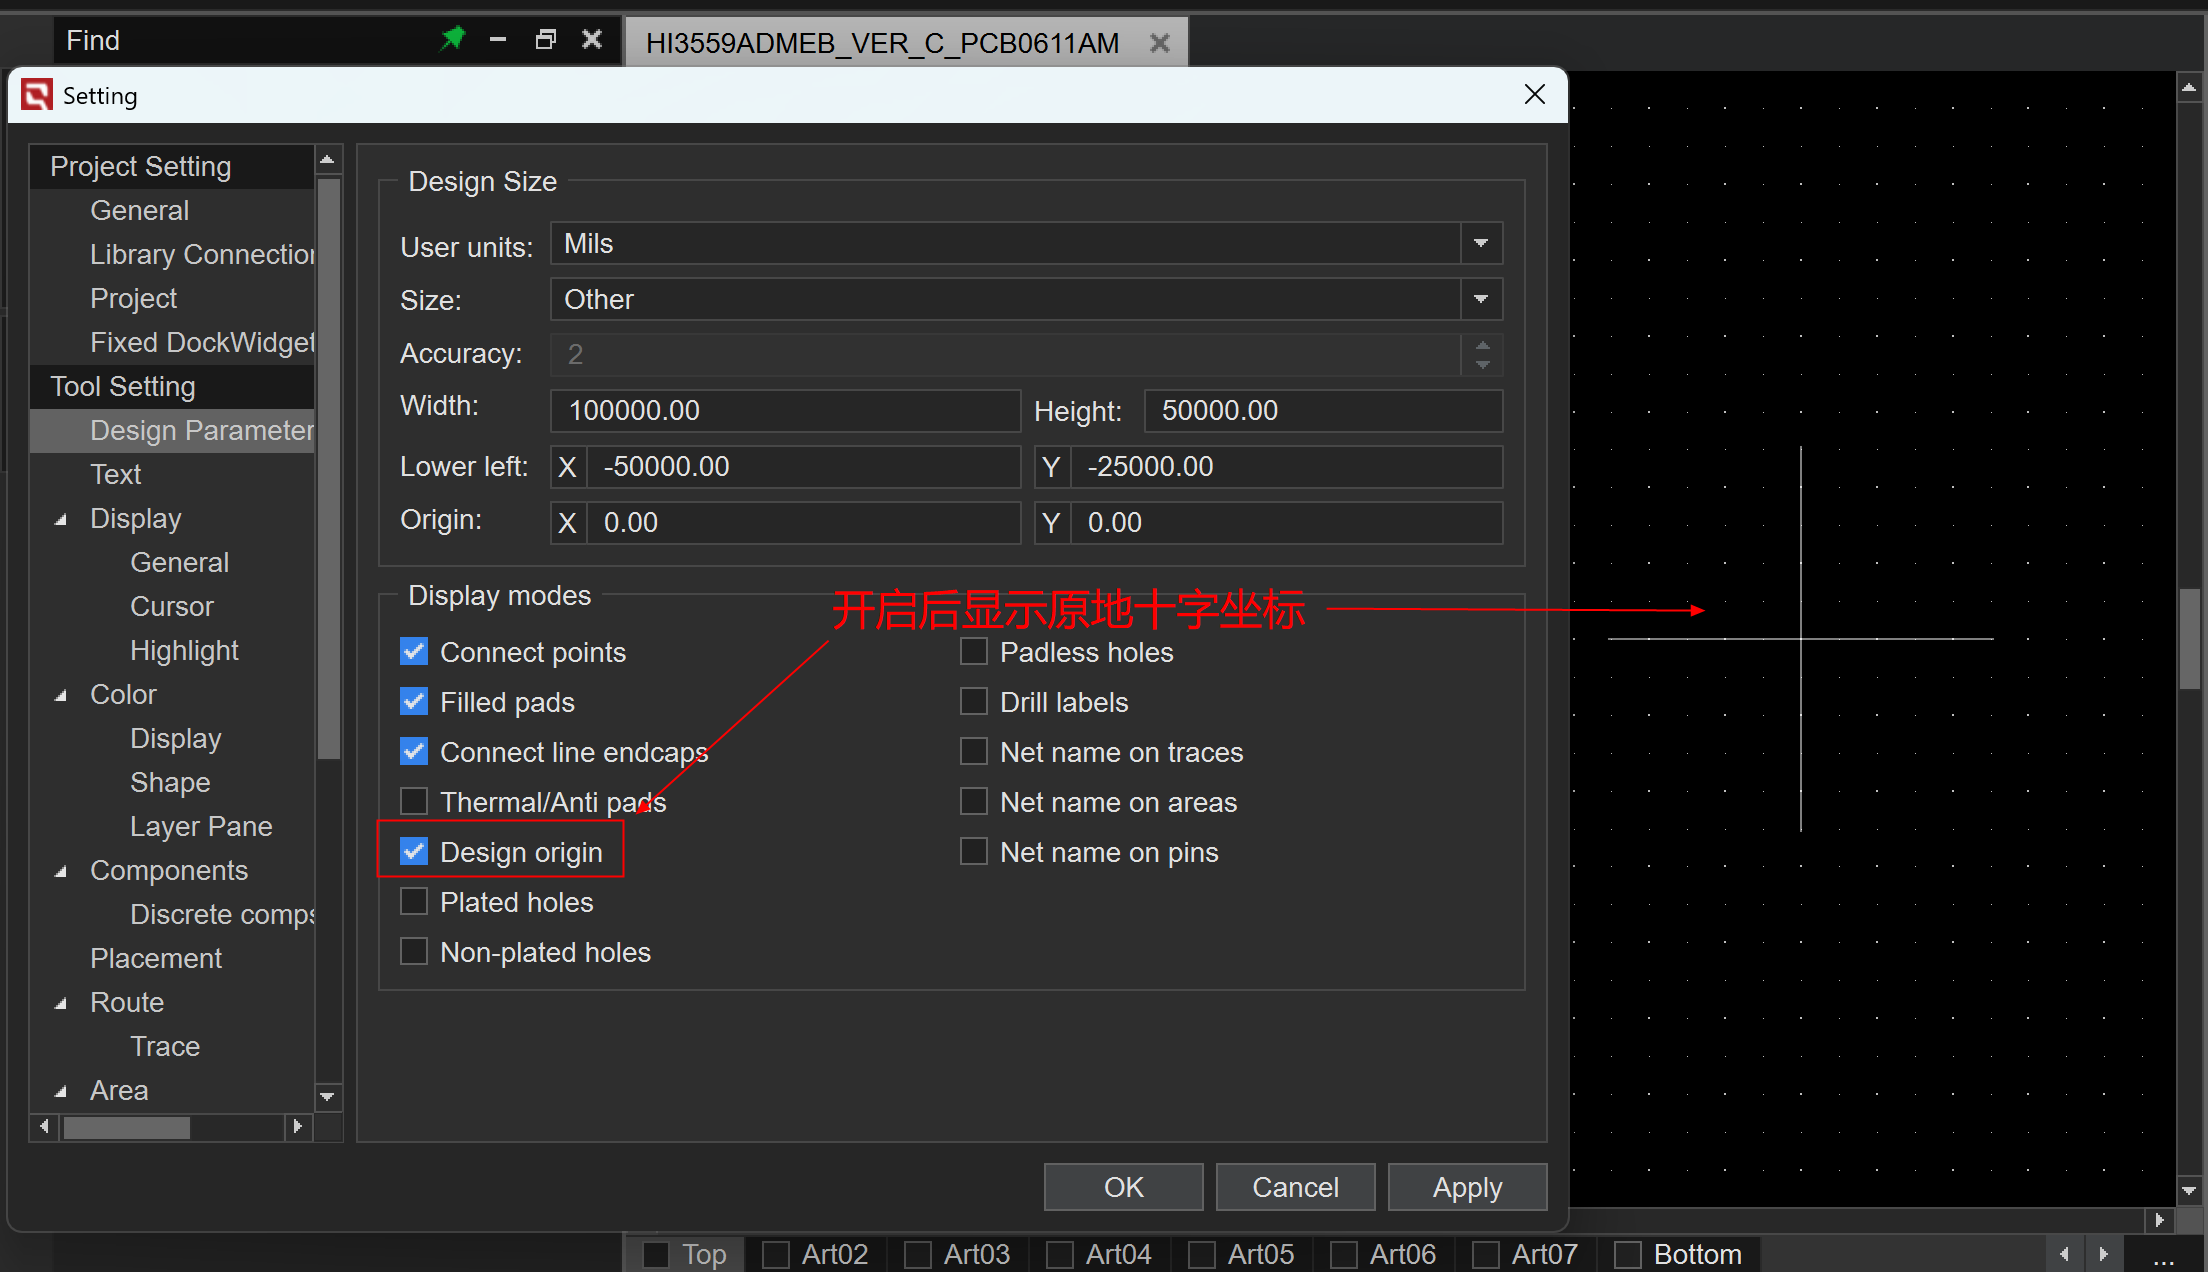Click the Width input field

click(784, 410)
